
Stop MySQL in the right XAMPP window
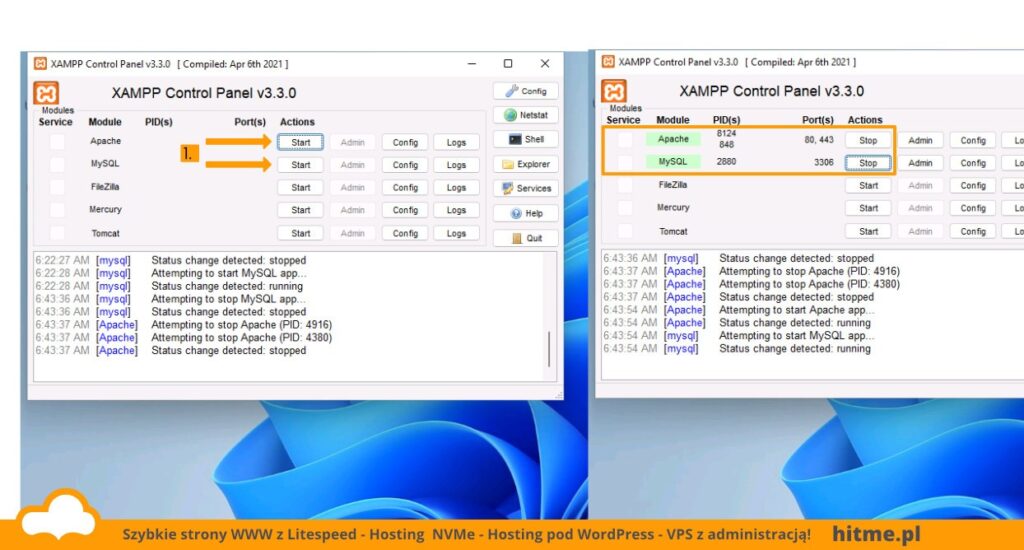(868, 163)
